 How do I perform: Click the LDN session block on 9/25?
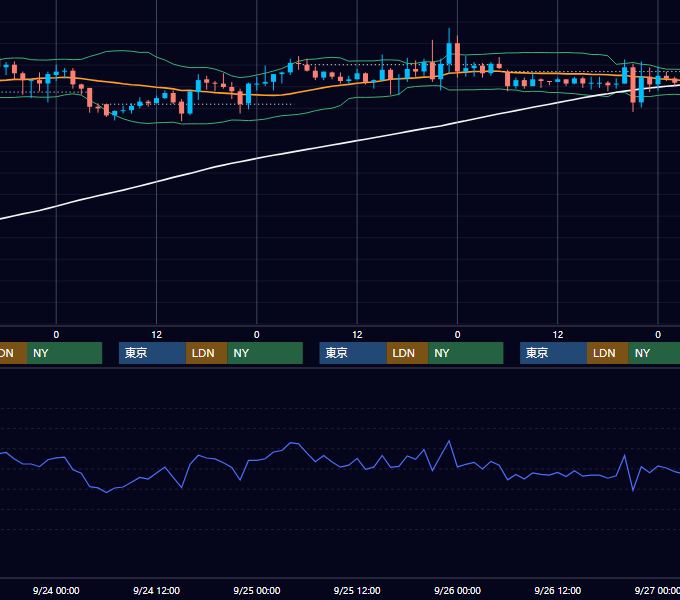pos(407,353)
